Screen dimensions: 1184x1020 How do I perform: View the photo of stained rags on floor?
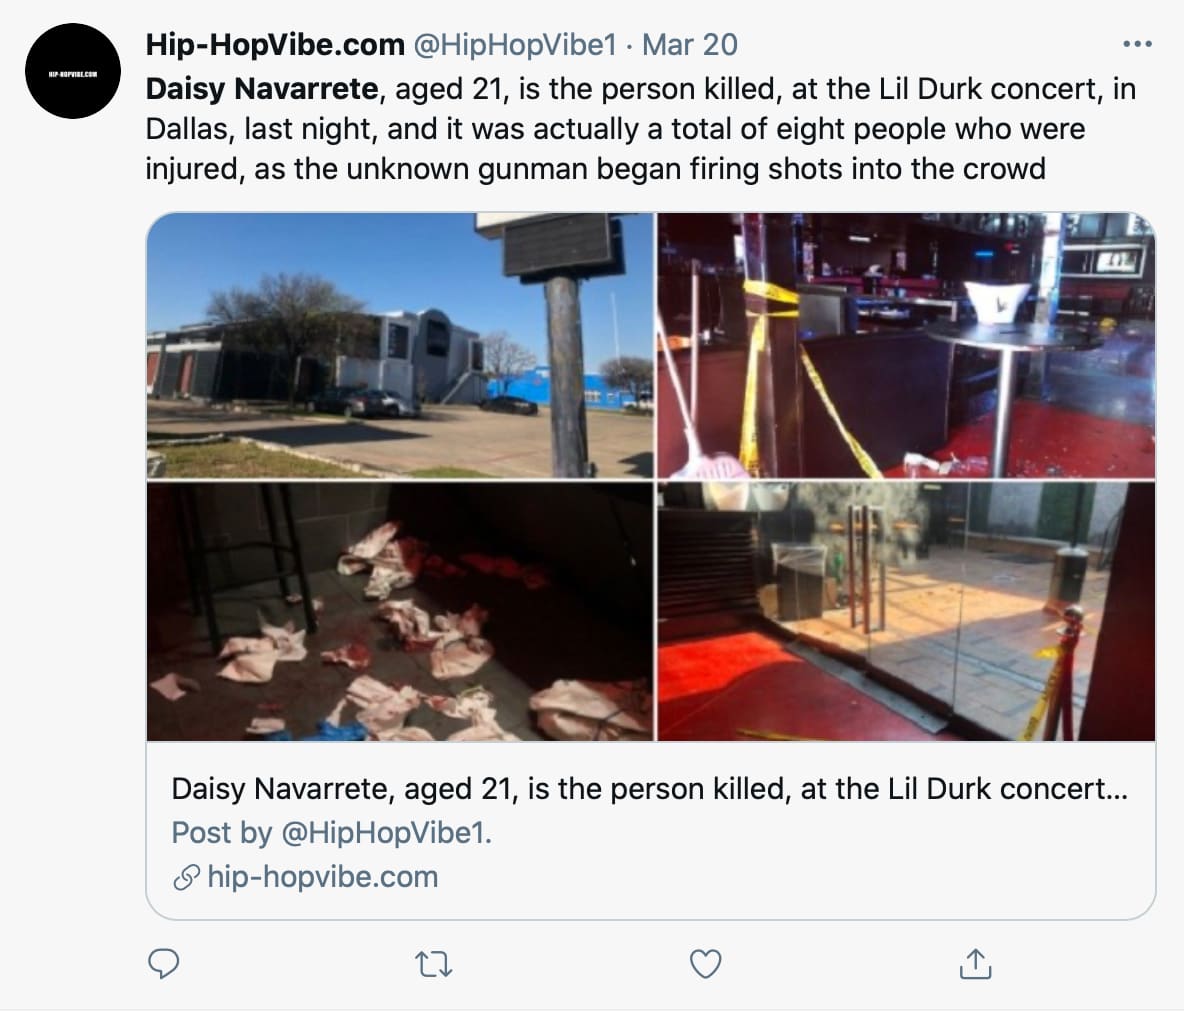pos(400,611)
